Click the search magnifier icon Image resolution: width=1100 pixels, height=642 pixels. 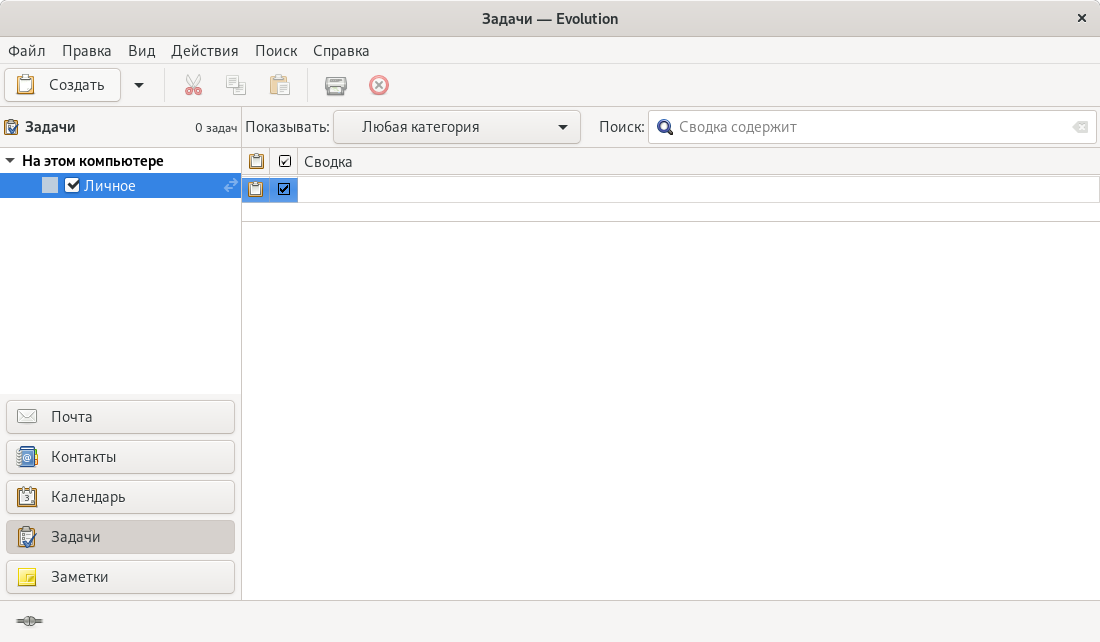[664, 127]
